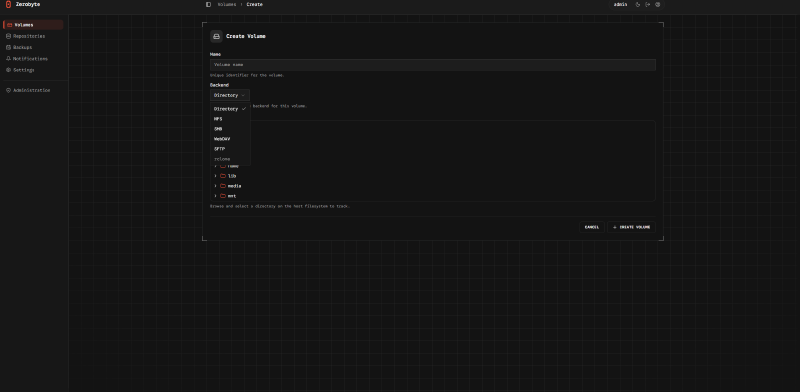Open Settings in the sidebar

coord(33,70)
